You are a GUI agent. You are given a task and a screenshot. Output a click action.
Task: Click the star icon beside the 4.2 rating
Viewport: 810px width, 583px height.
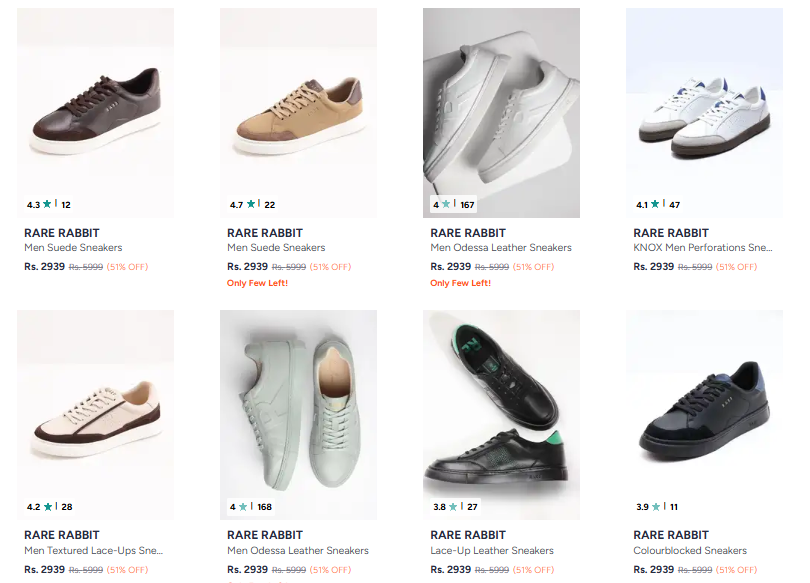click(47, 506)
